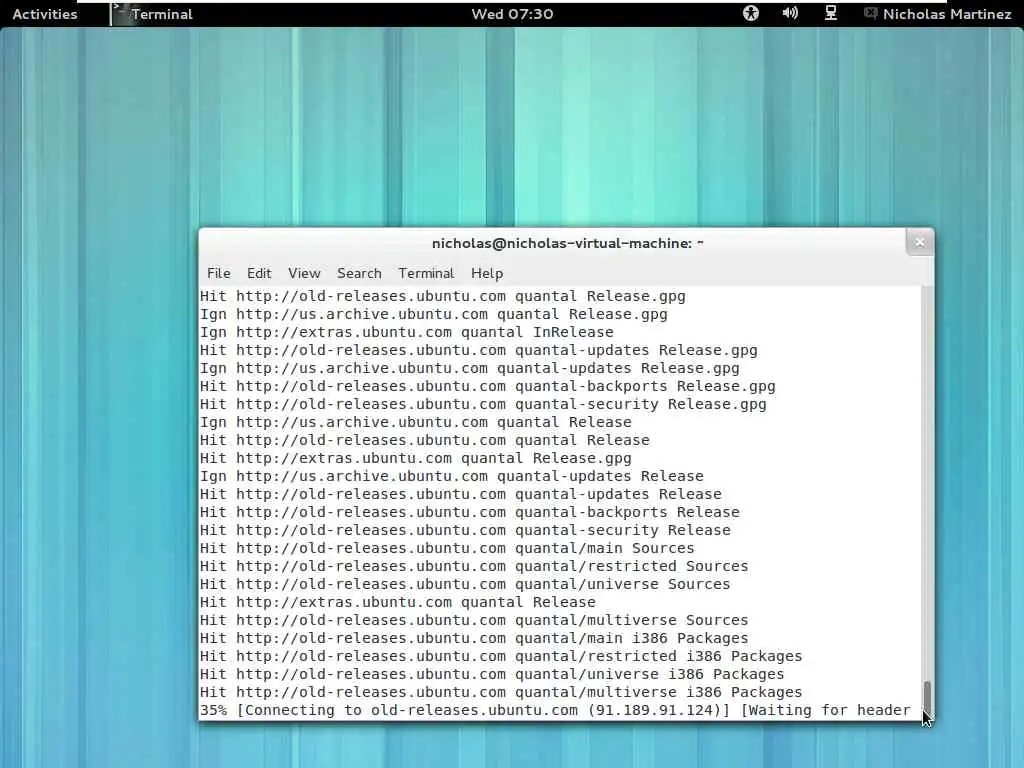Open the Activities overview
Image resolution: width=1024 pixels, height=768 pixels.
(44, 14)
